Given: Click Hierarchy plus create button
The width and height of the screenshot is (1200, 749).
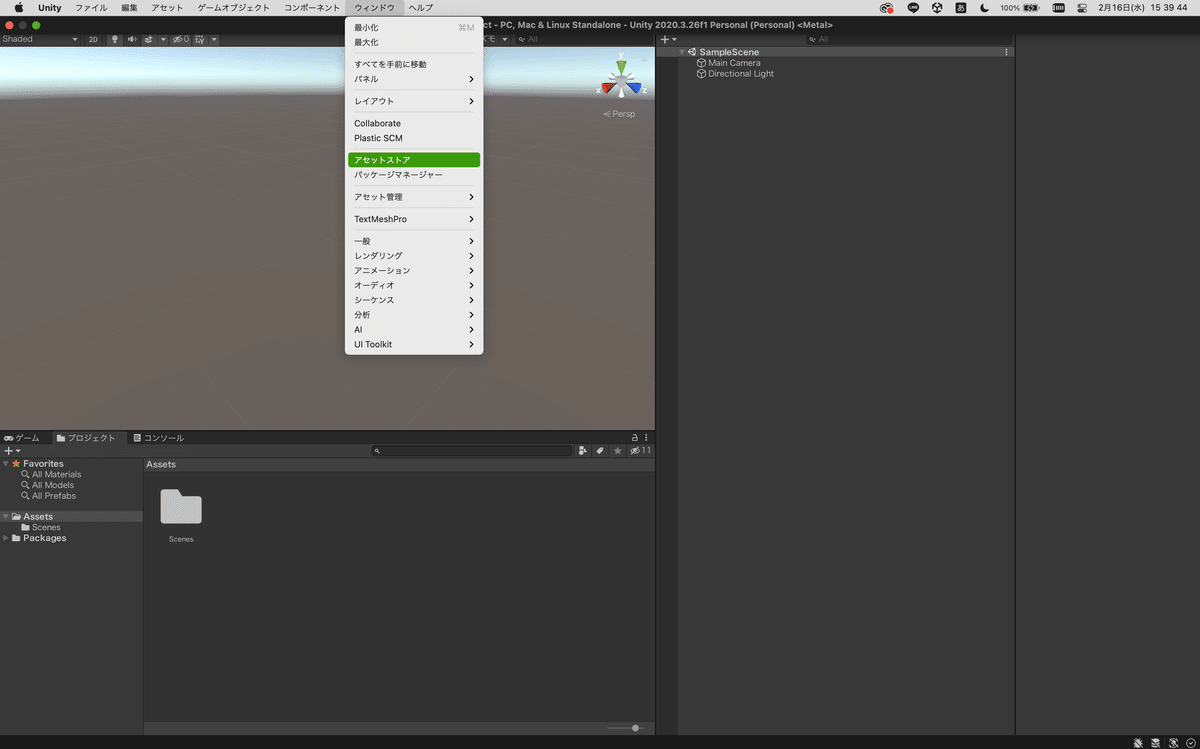Looking at the screenshot, I should (668, 39).
